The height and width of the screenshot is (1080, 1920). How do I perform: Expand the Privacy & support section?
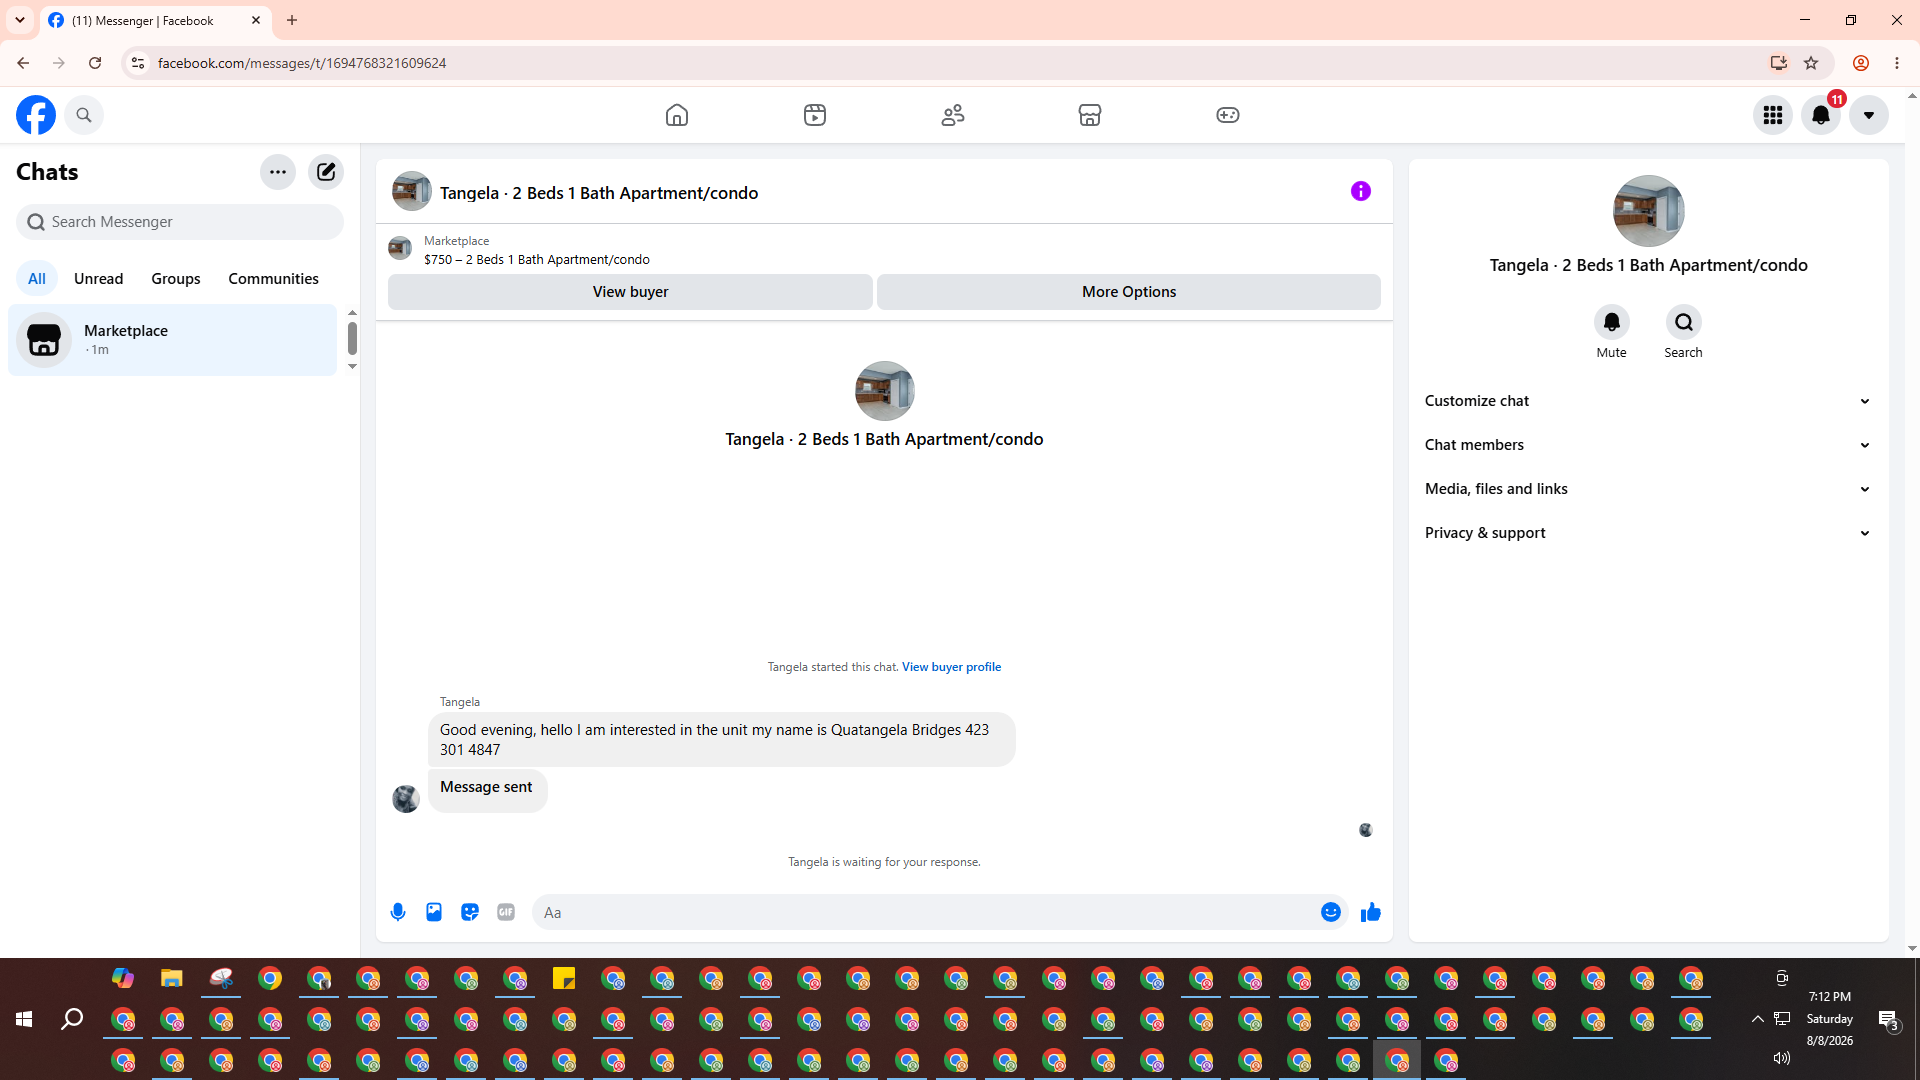click(1649, 533)
